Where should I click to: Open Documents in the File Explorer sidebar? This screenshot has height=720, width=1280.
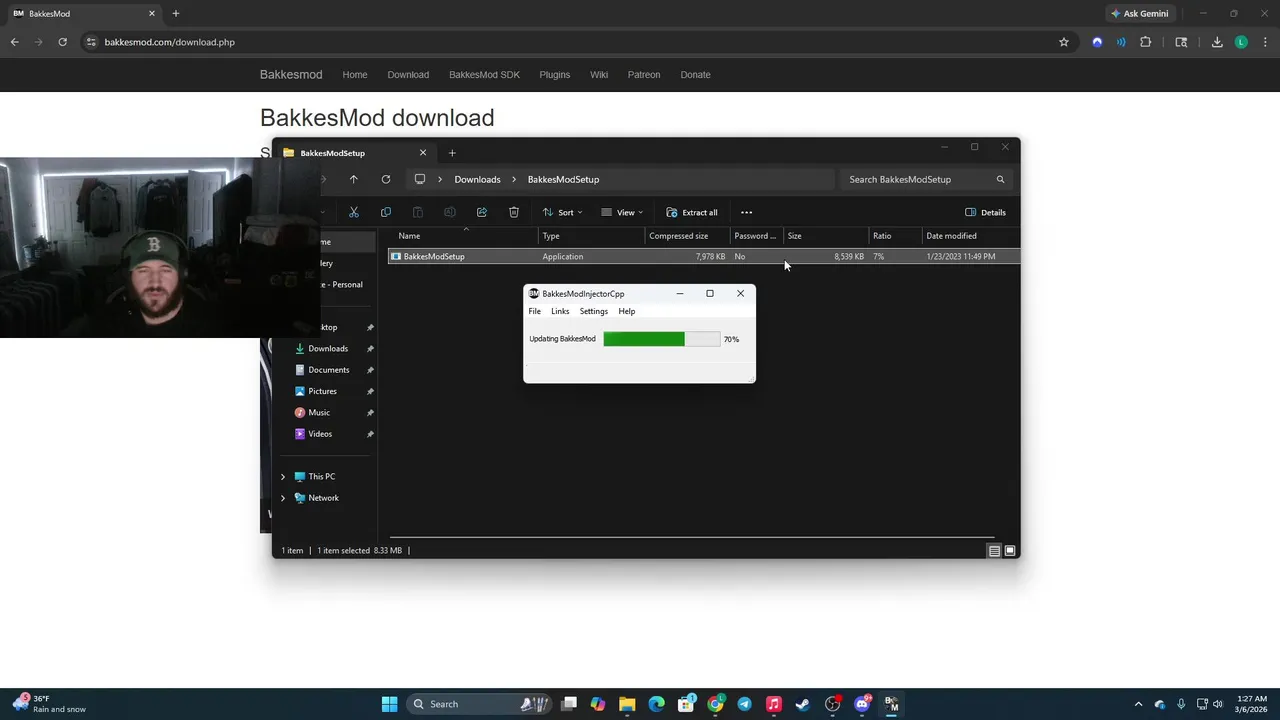329,370
